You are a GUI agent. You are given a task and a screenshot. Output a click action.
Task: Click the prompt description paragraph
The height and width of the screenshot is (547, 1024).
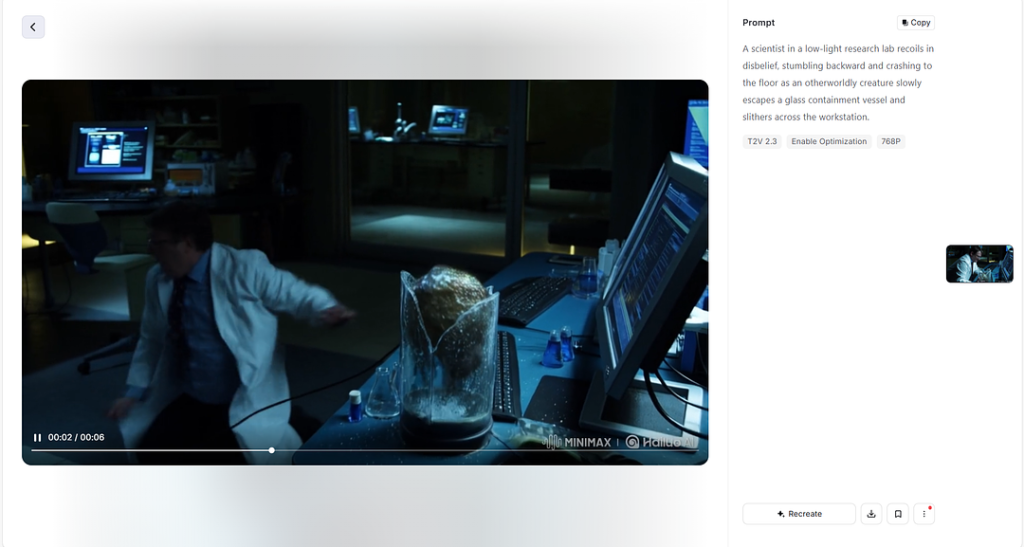click(839, 83)
